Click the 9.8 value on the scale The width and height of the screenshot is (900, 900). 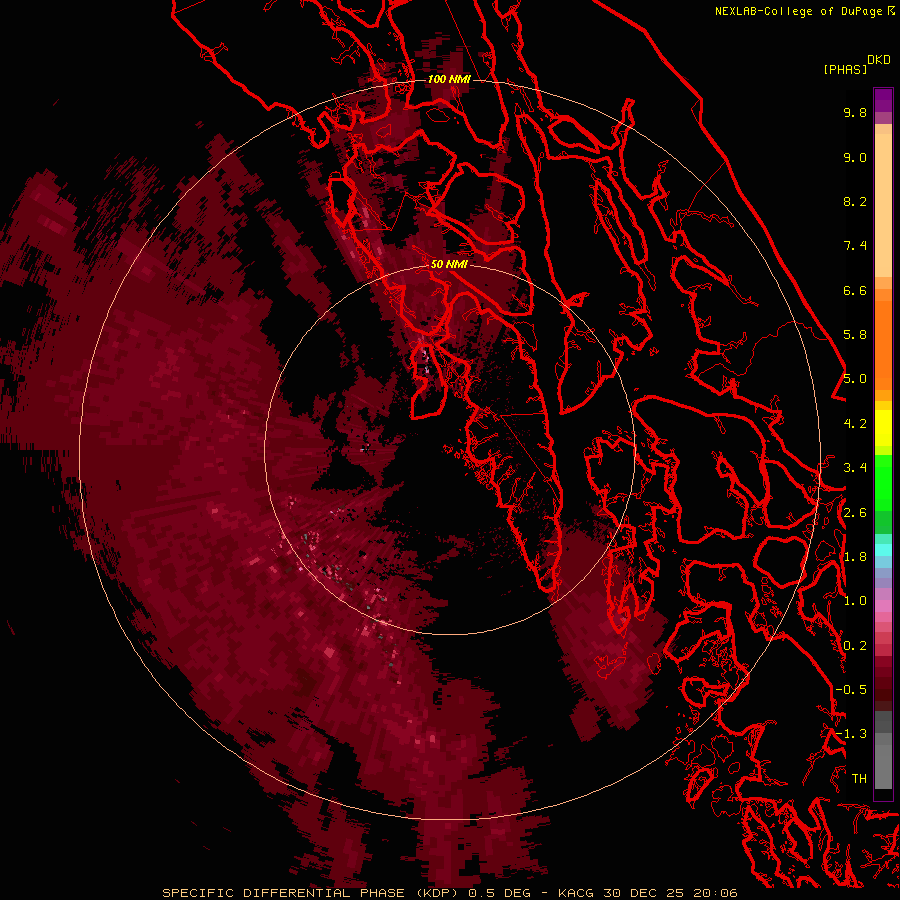click(x=855, y=113)
